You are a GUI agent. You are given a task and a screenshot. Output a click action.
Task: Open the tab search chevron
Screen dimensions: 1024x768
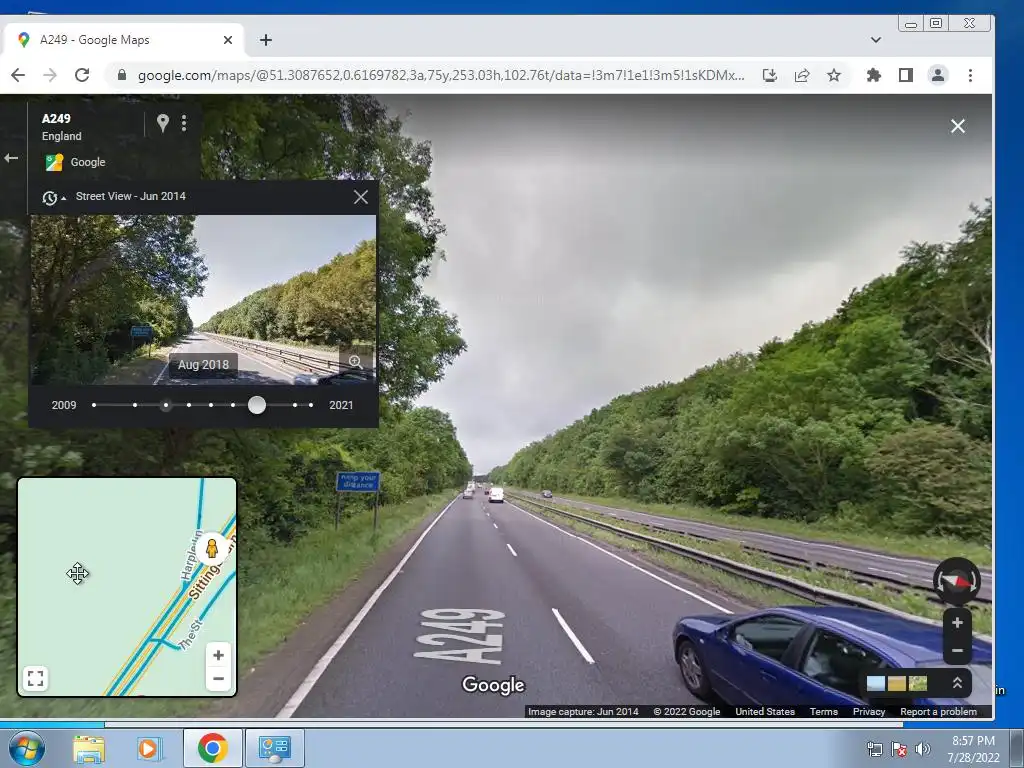click(876, 40)
